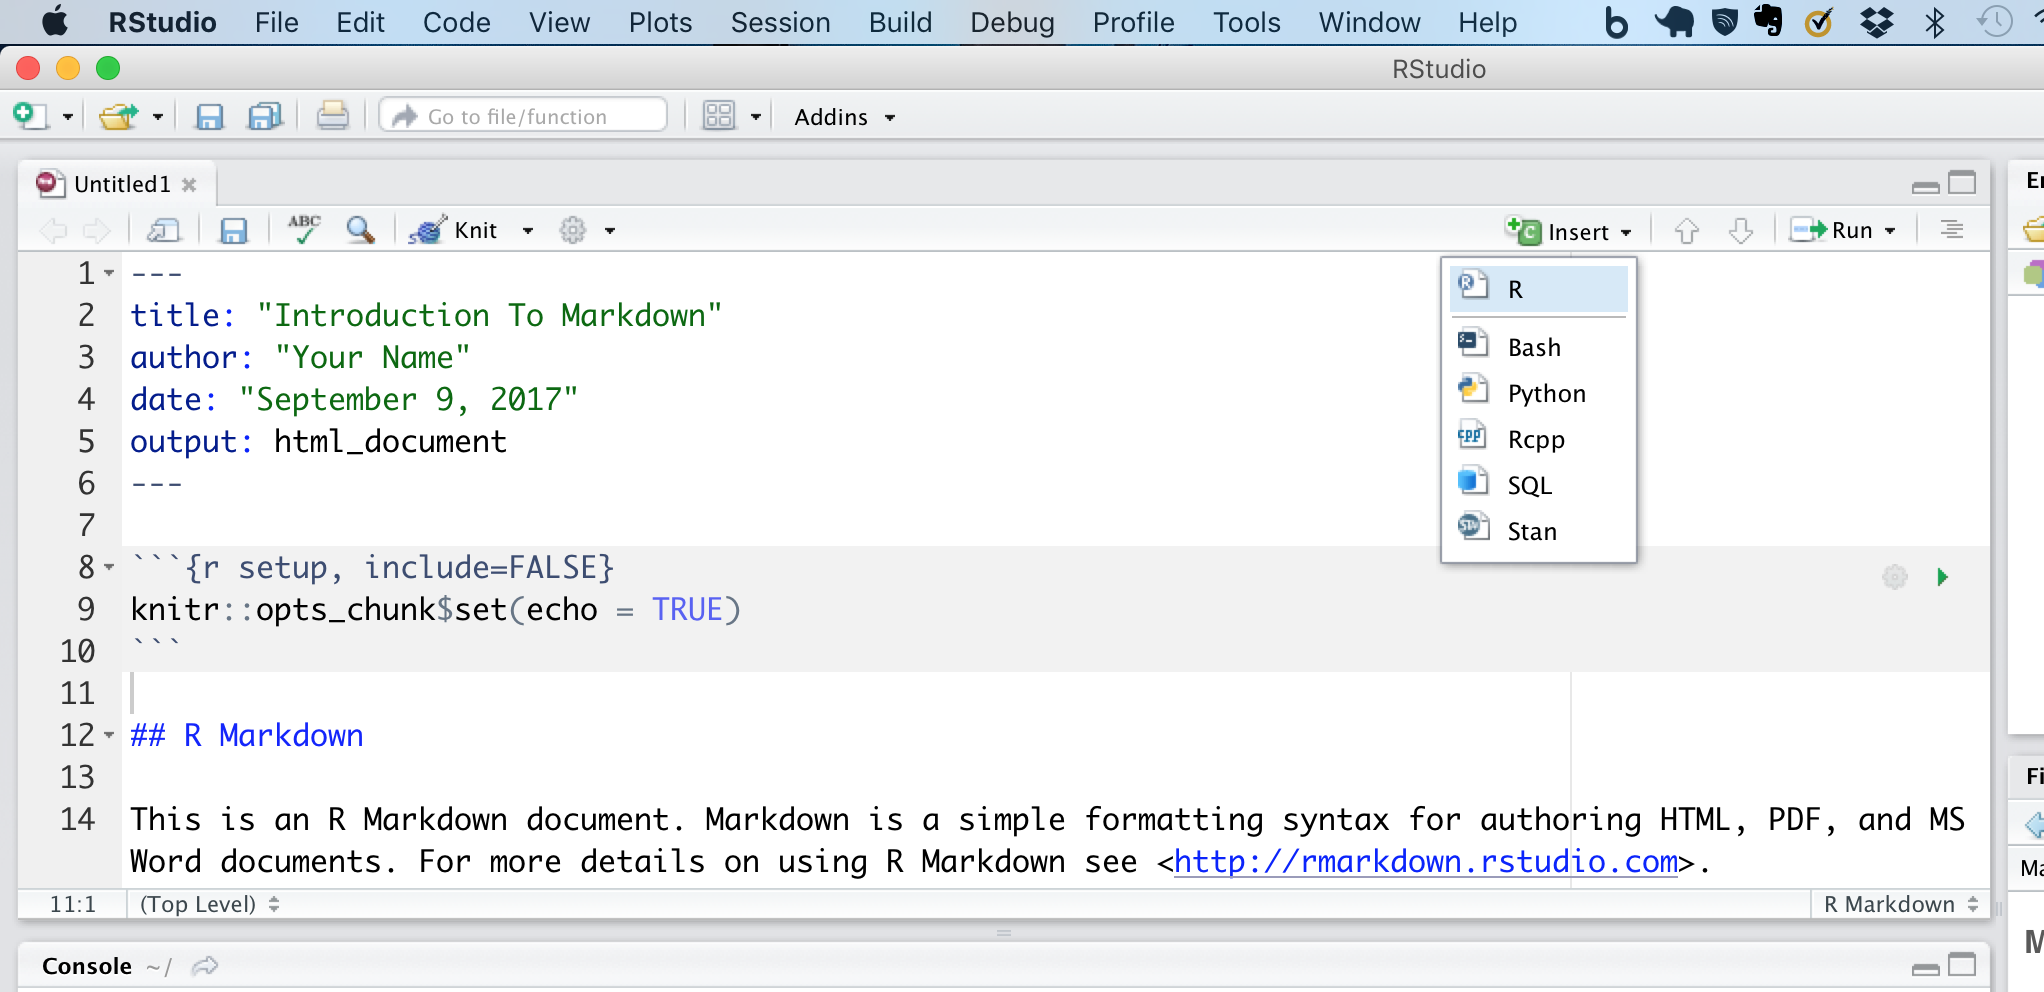Open the gear options dropdown arrow
Screen dimensions: 2044x992
point(610,231)
